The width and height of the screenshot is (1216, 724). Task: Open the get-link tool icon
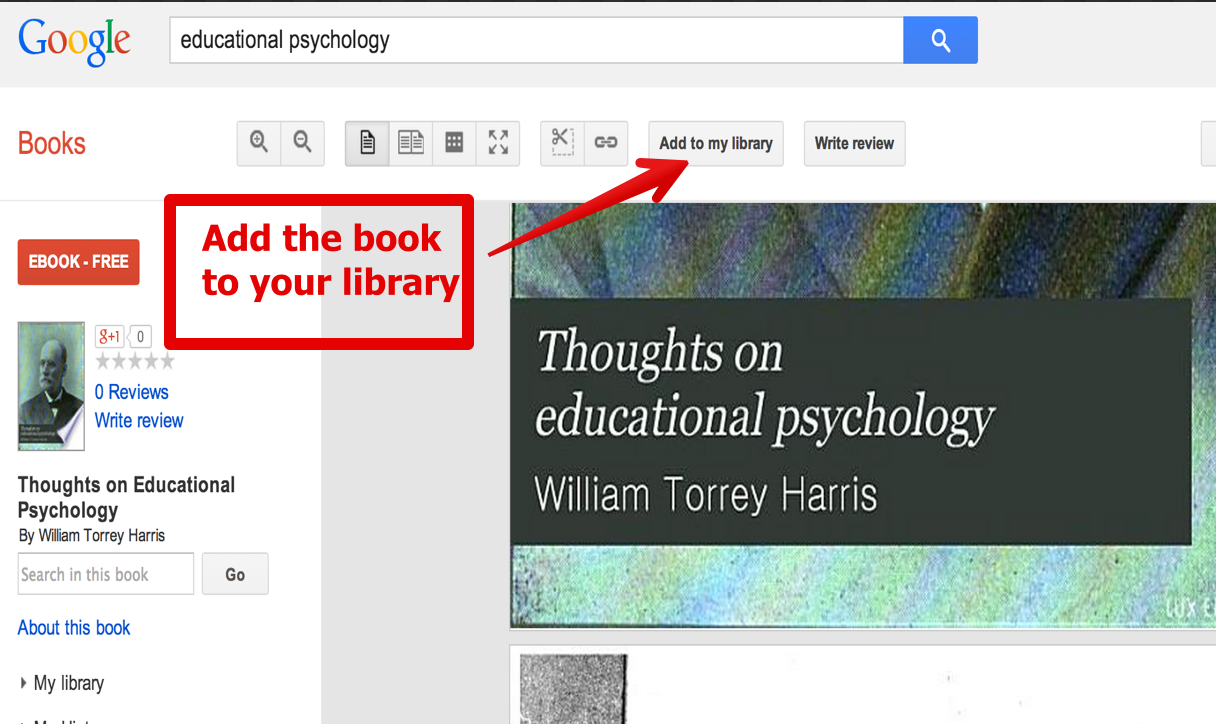pyautogui.click(x=605, y=143)
